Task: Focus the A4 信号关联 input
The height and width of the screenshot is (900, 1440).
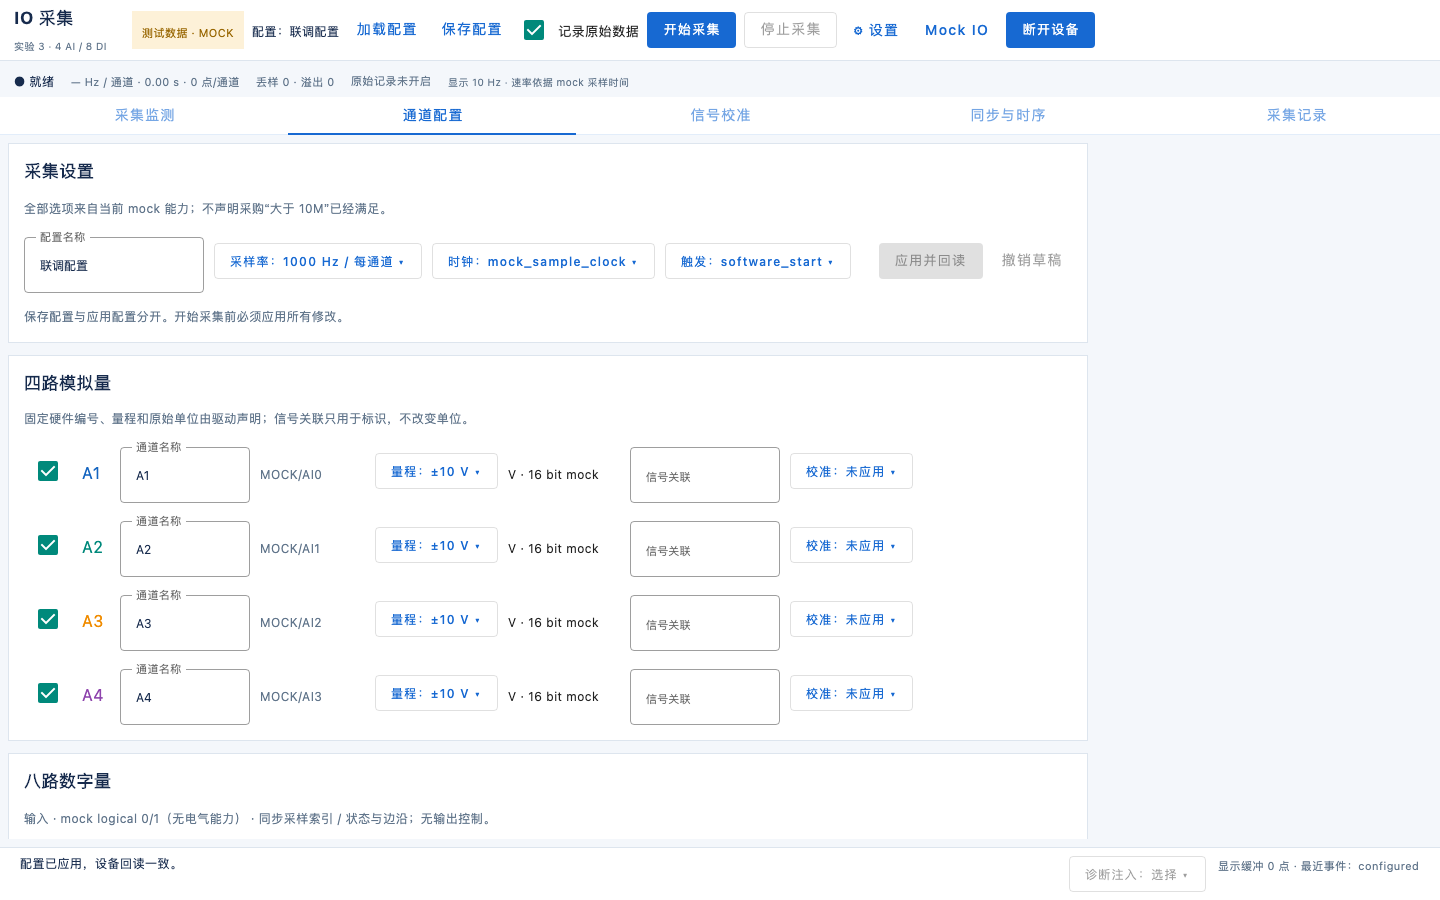Action: [x=705, y=697]
